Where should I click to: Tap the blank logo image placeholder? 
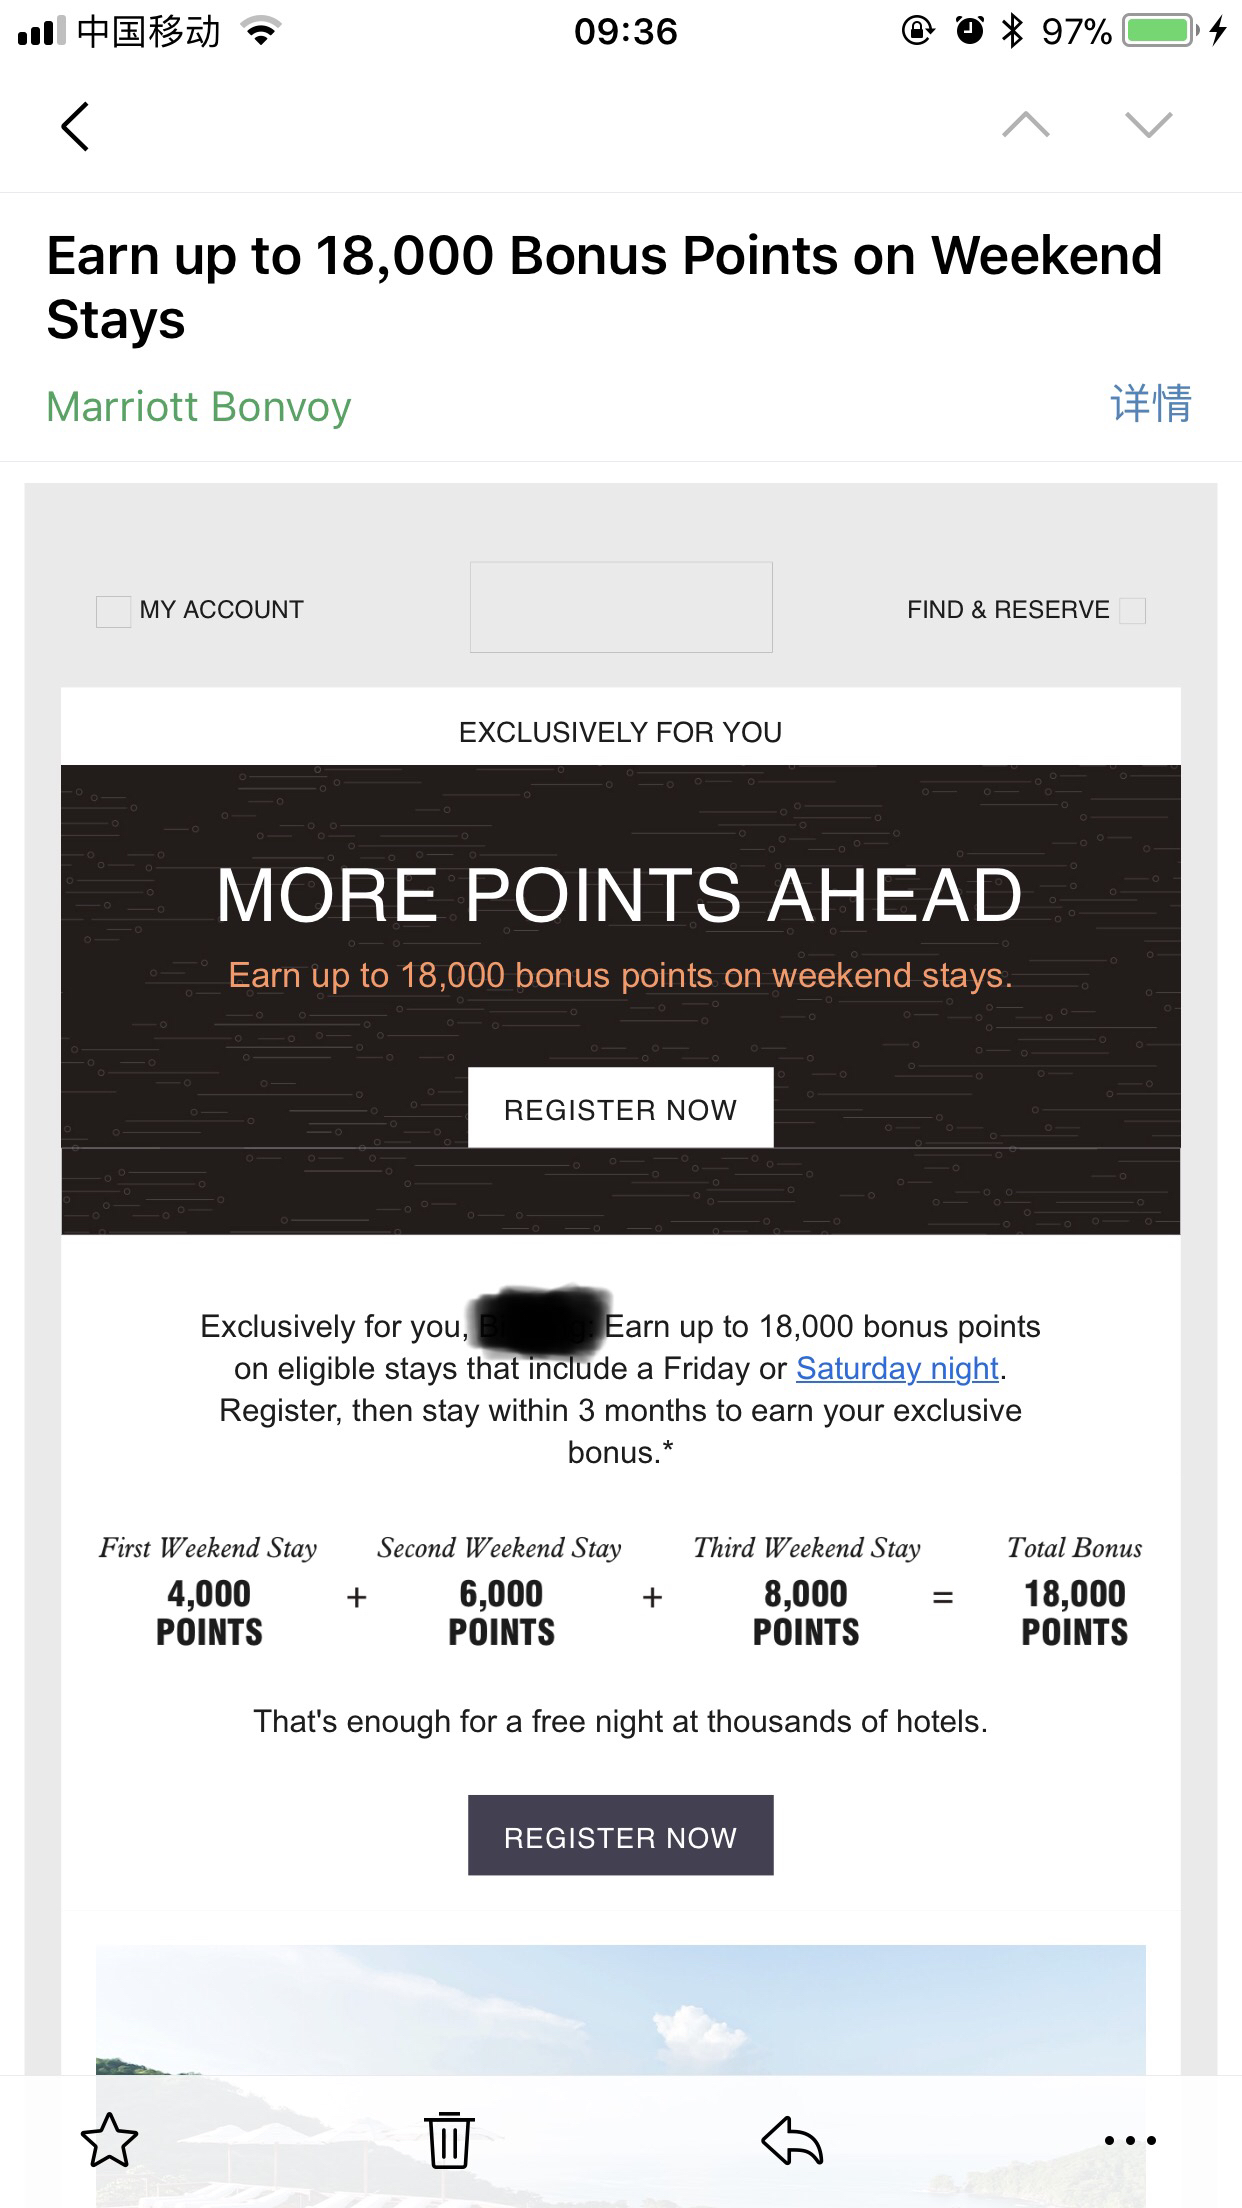tap(621, 607)
